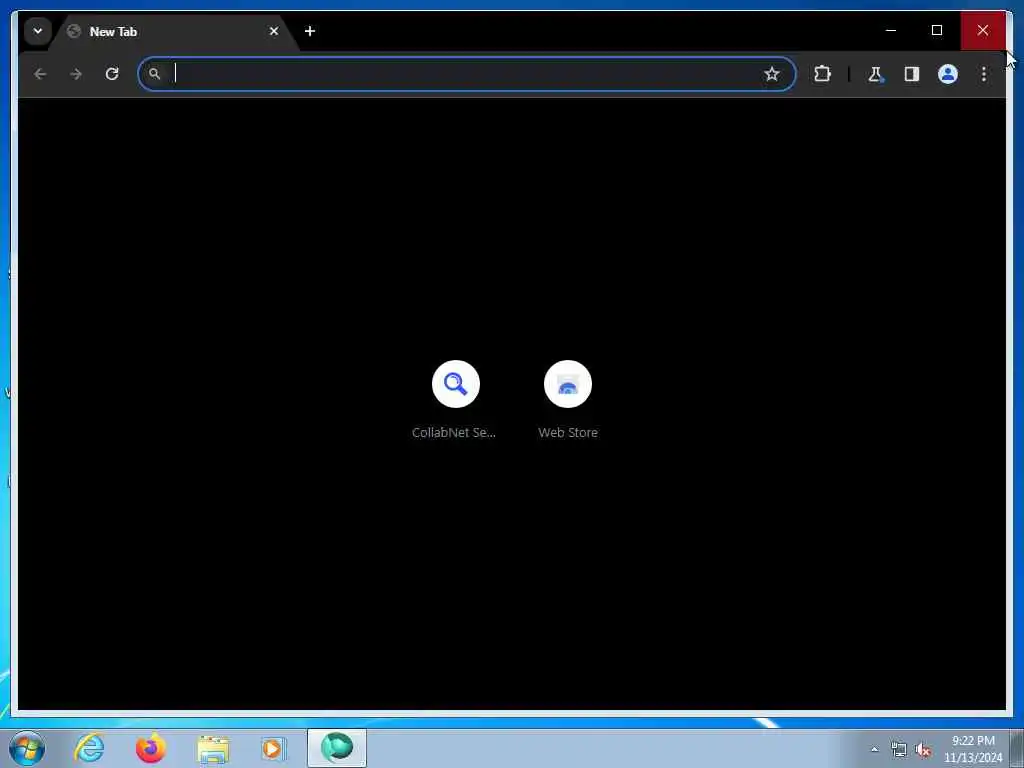Image resolution: width=1024 pixels, height=768 pixels.
Task: Open the three-dot browser menu
Action: click(x=984, y=74)
